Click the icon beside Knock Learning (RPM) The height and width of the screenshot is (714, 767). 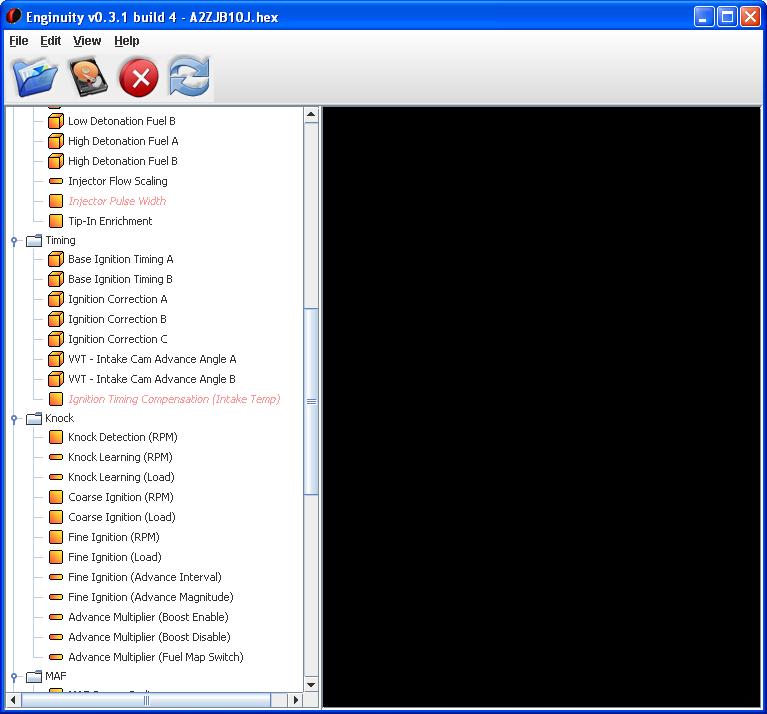click(56, 457)
